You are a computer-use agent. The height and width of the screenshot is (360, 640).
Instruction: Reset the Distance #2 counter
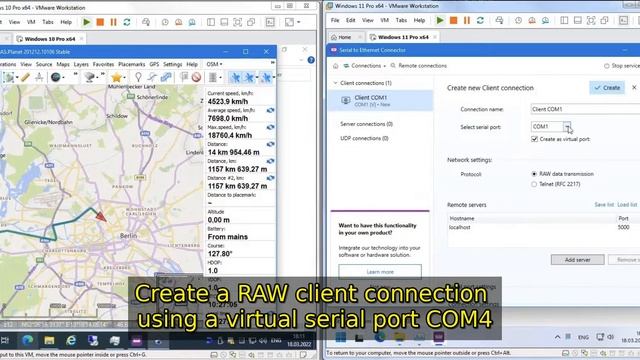tap(270, 178)
